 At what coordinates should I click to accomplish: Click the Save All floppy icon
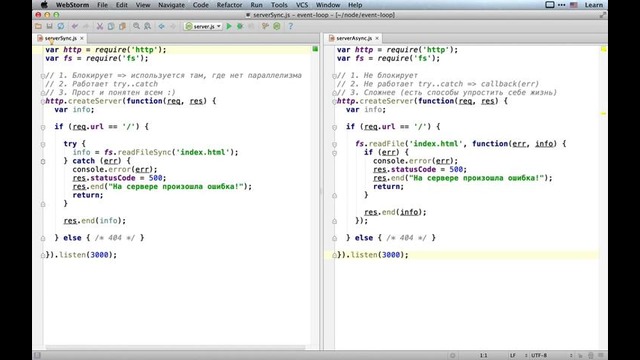(49, 26)
